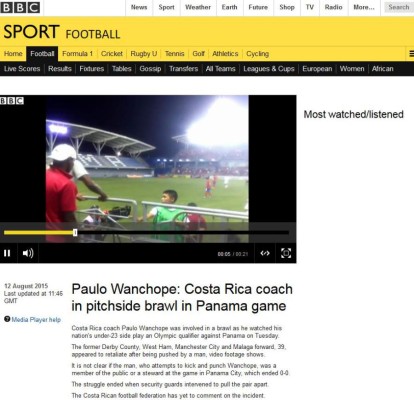Open the Formula 1 section
This screenshot has width=414, height=400.
pyautogui.click(x=77, y=54)
